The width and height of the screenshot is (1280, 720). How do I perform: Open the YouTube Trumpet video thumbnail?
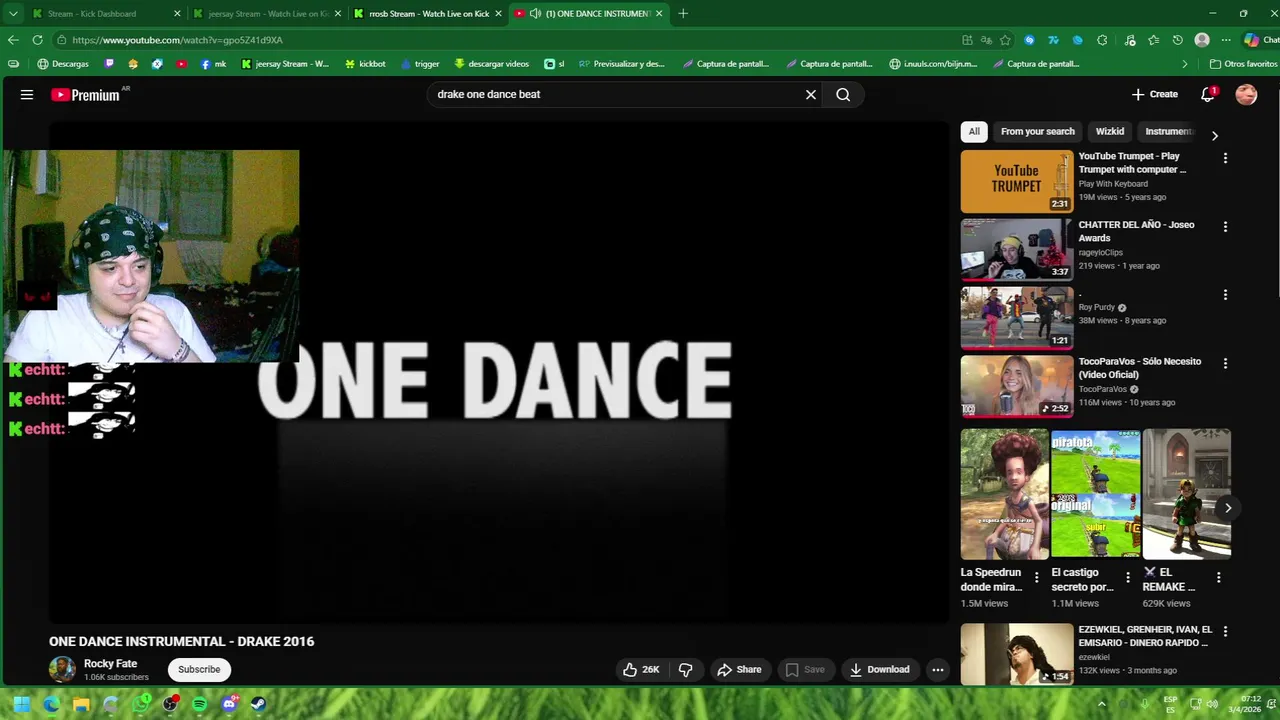coord(1017,182)
